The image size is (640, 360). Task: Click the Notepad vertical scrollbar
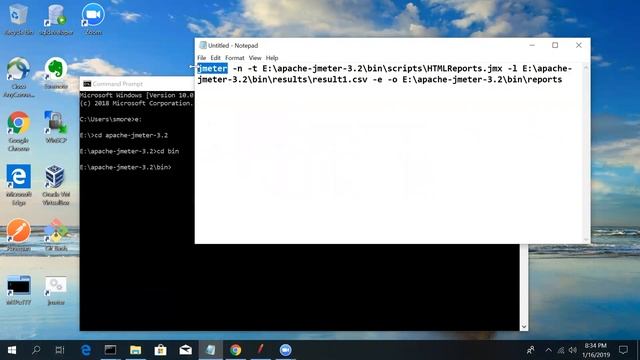tap(586, 153)
